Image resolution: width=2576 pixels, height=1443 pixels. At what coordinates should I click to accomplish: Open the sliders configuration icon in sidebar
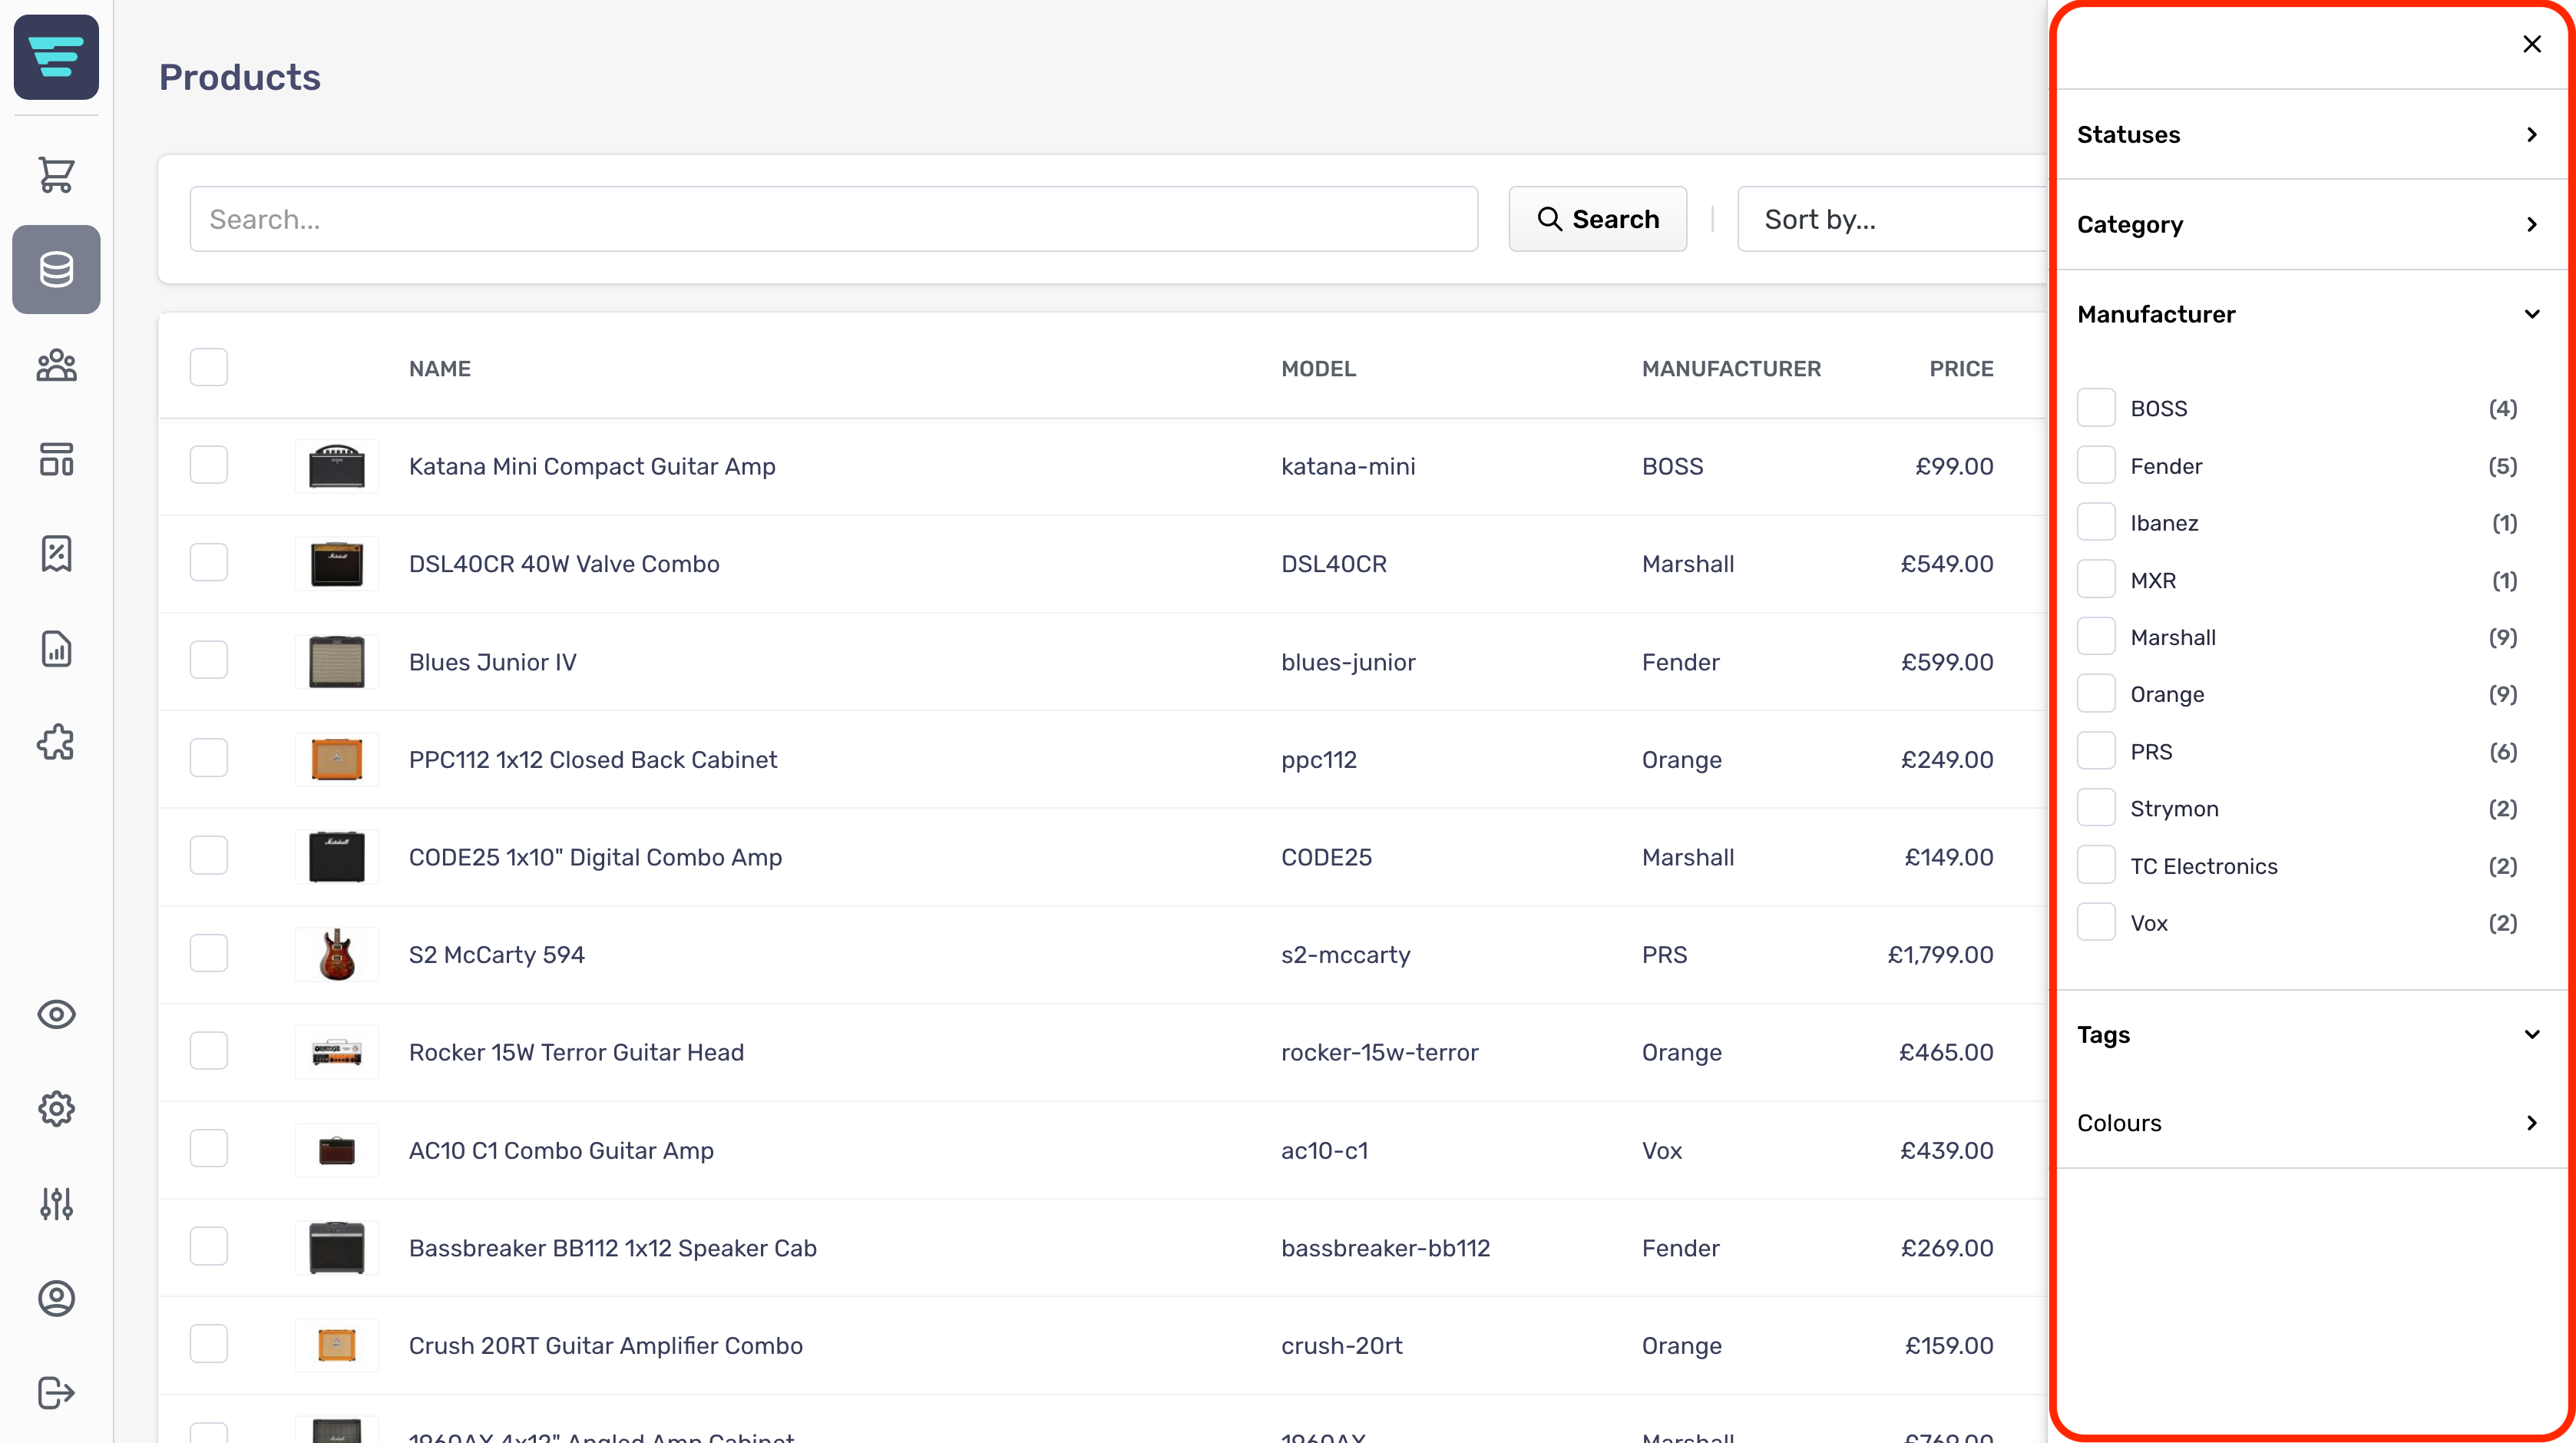pos(56,1203)
